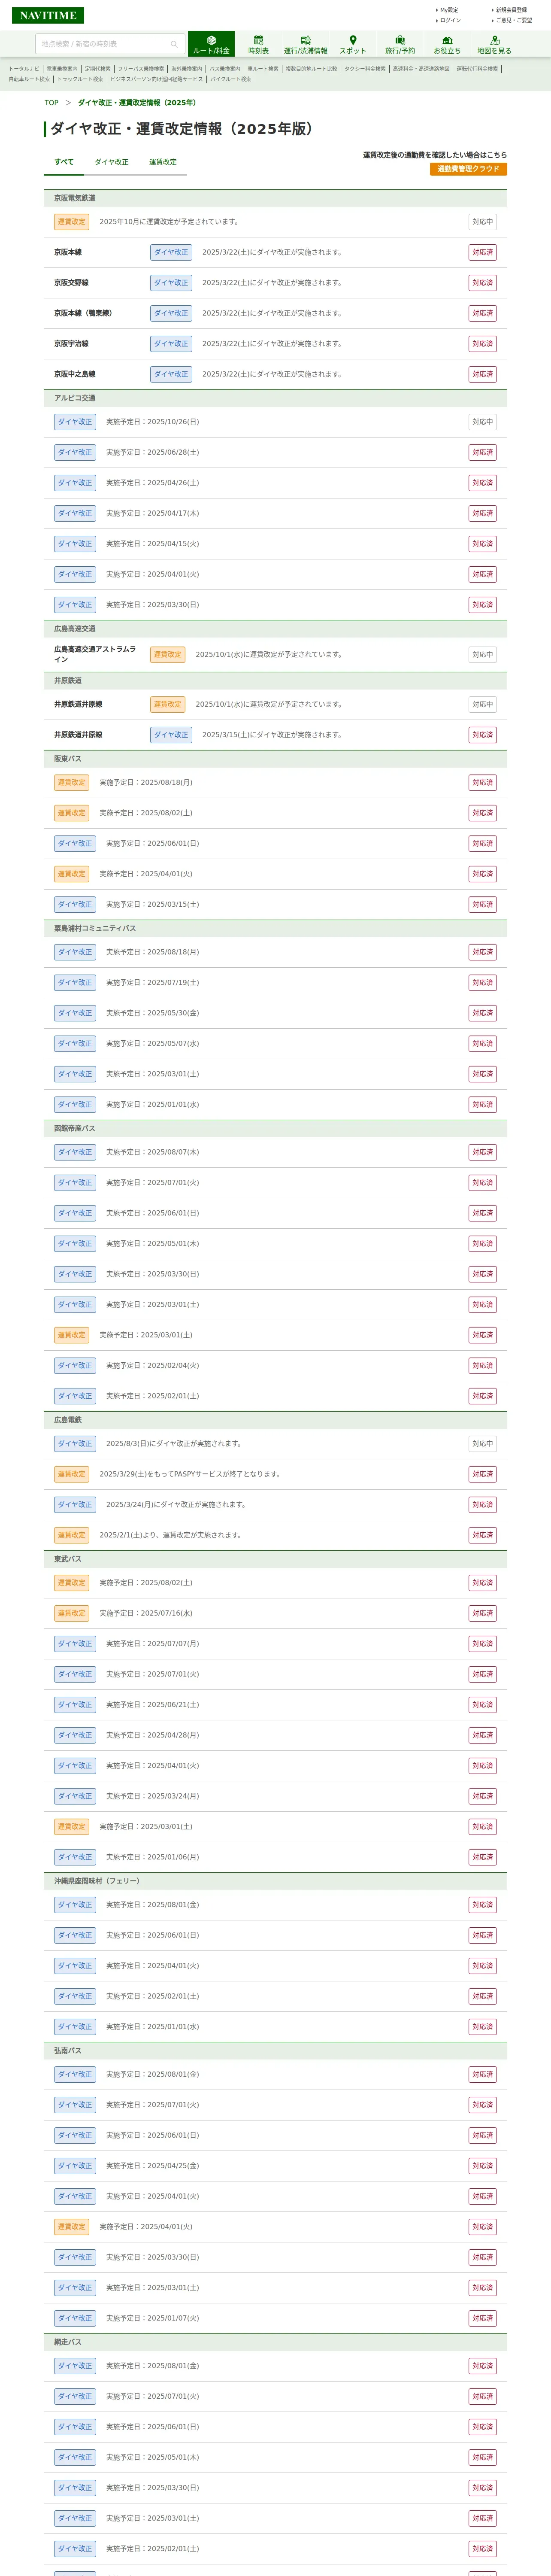Open 粟島浦村コミュニティバス 2025/05/30(金) entry
Screen dimensions: 551x2576
275,1013
